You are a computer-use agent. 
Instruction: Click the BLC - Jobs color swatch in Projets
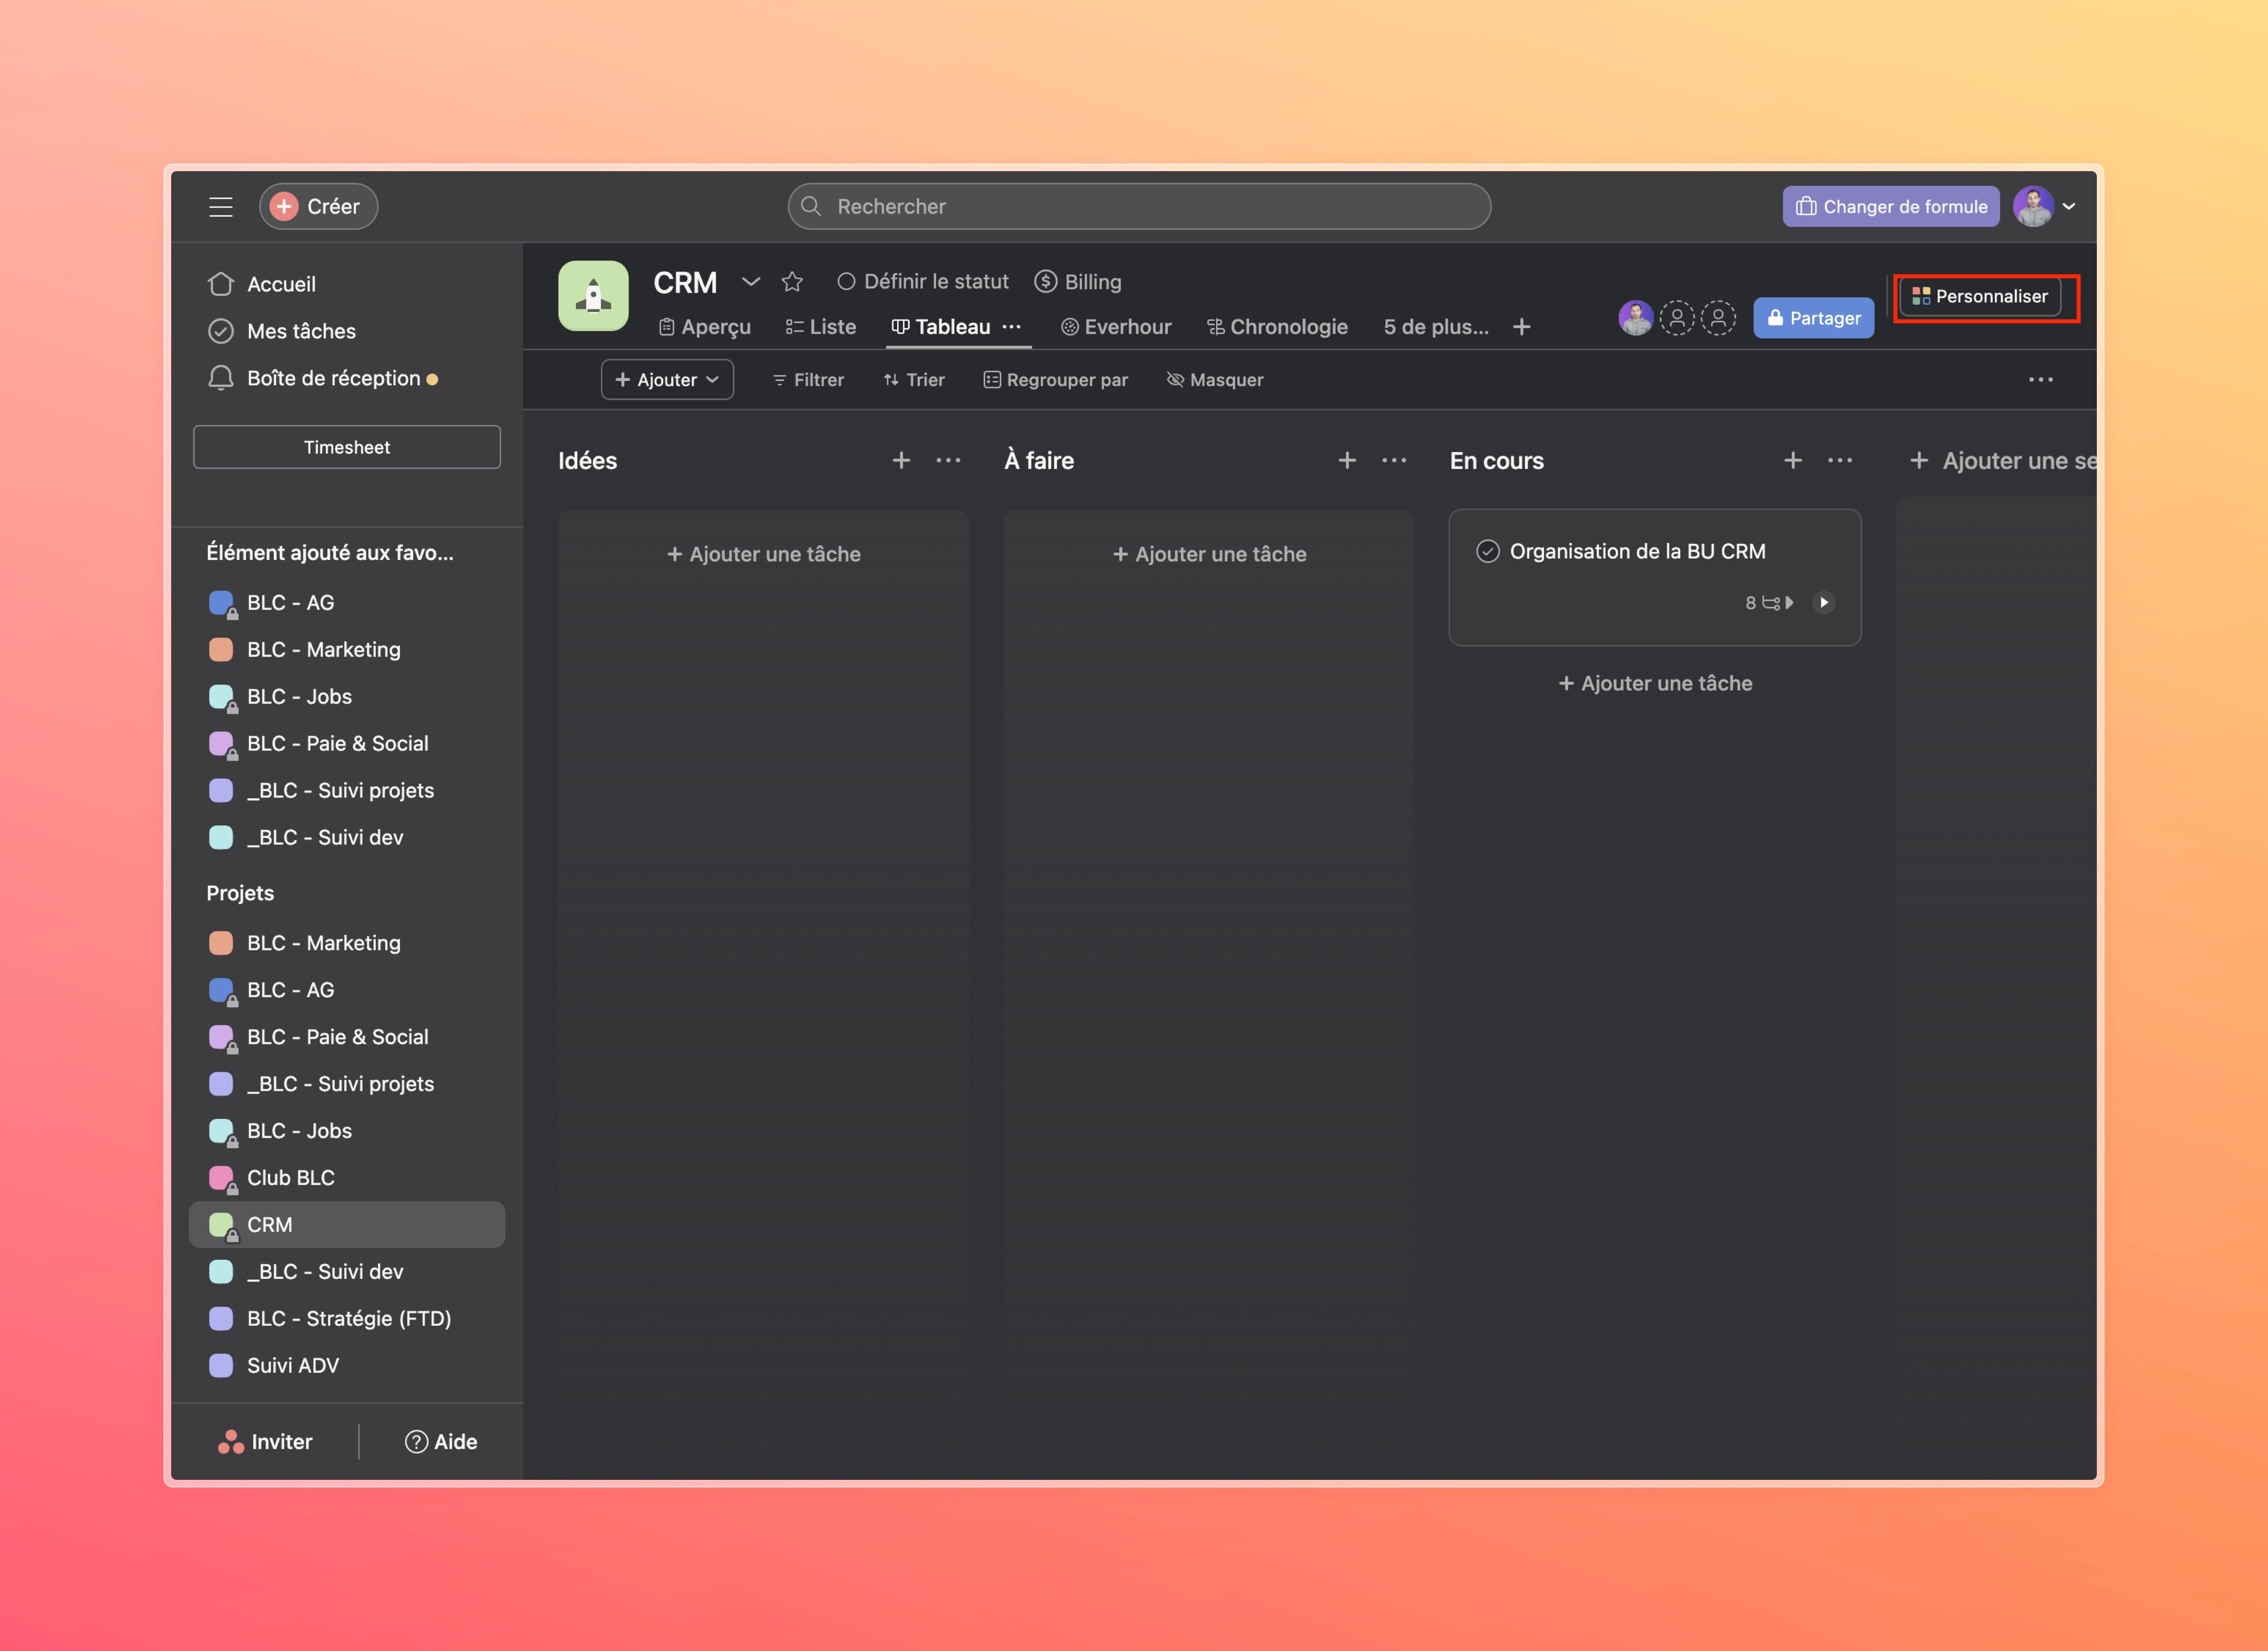pyautogui.click(x=221, y=1131)
